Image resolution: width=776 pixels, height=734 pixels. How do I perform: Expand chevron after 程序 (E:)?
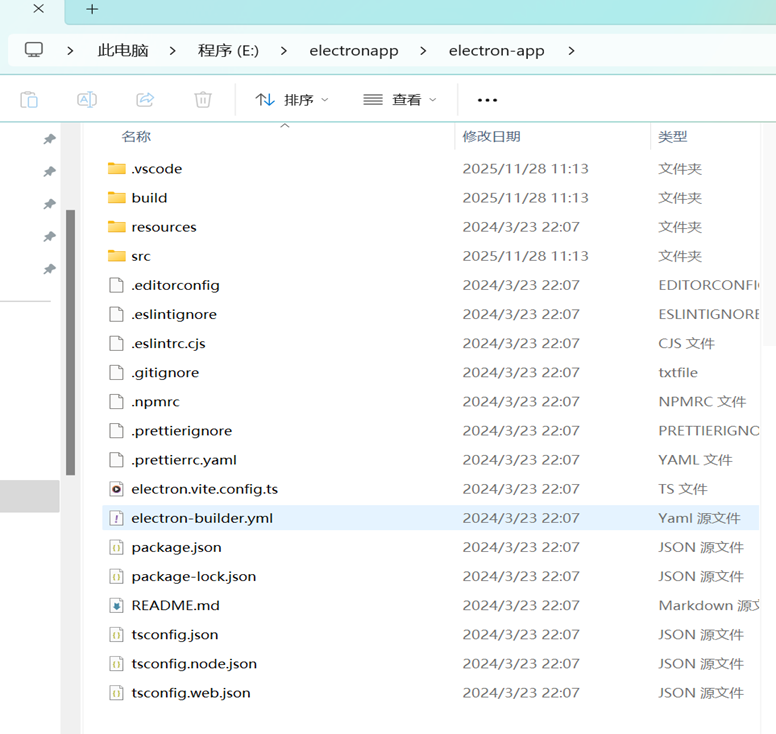(x=284, y=50)
